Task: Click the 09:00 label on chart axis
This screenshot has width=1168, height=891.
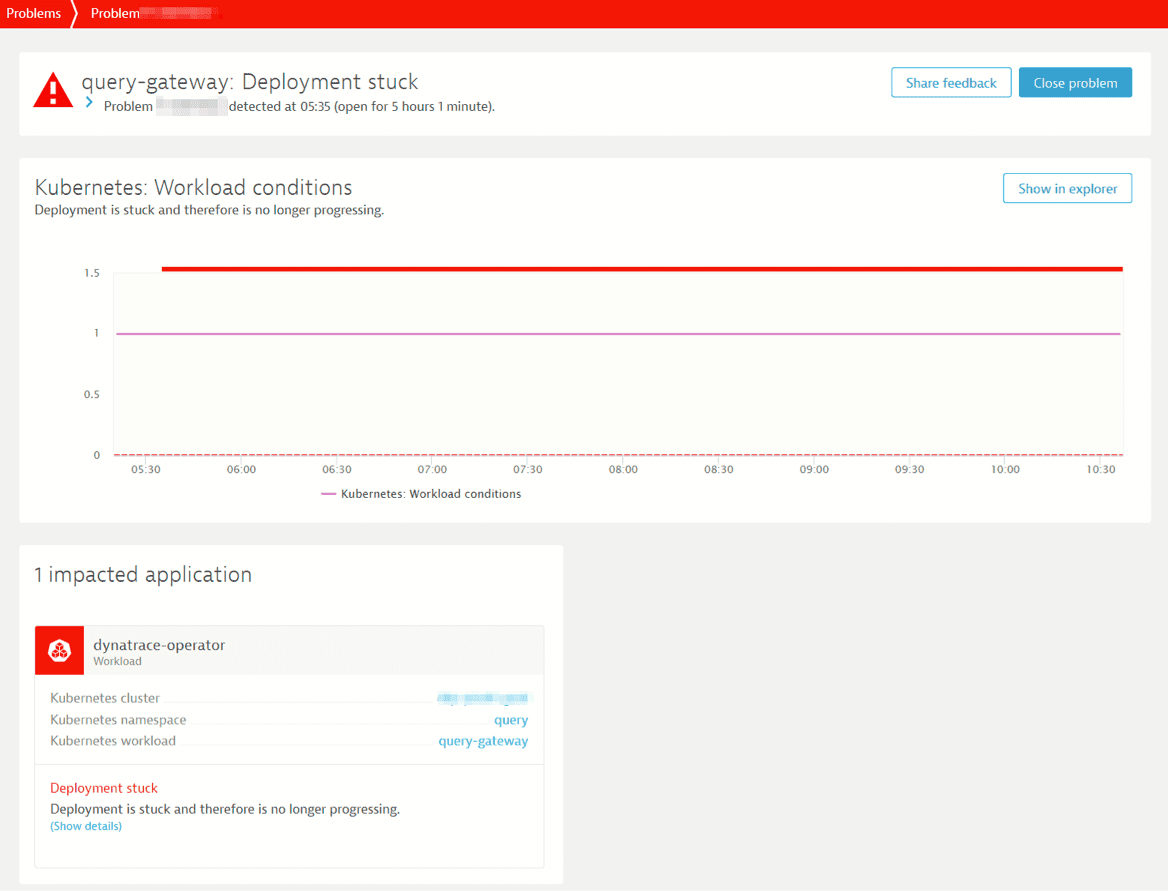Action: pos(814,469)
